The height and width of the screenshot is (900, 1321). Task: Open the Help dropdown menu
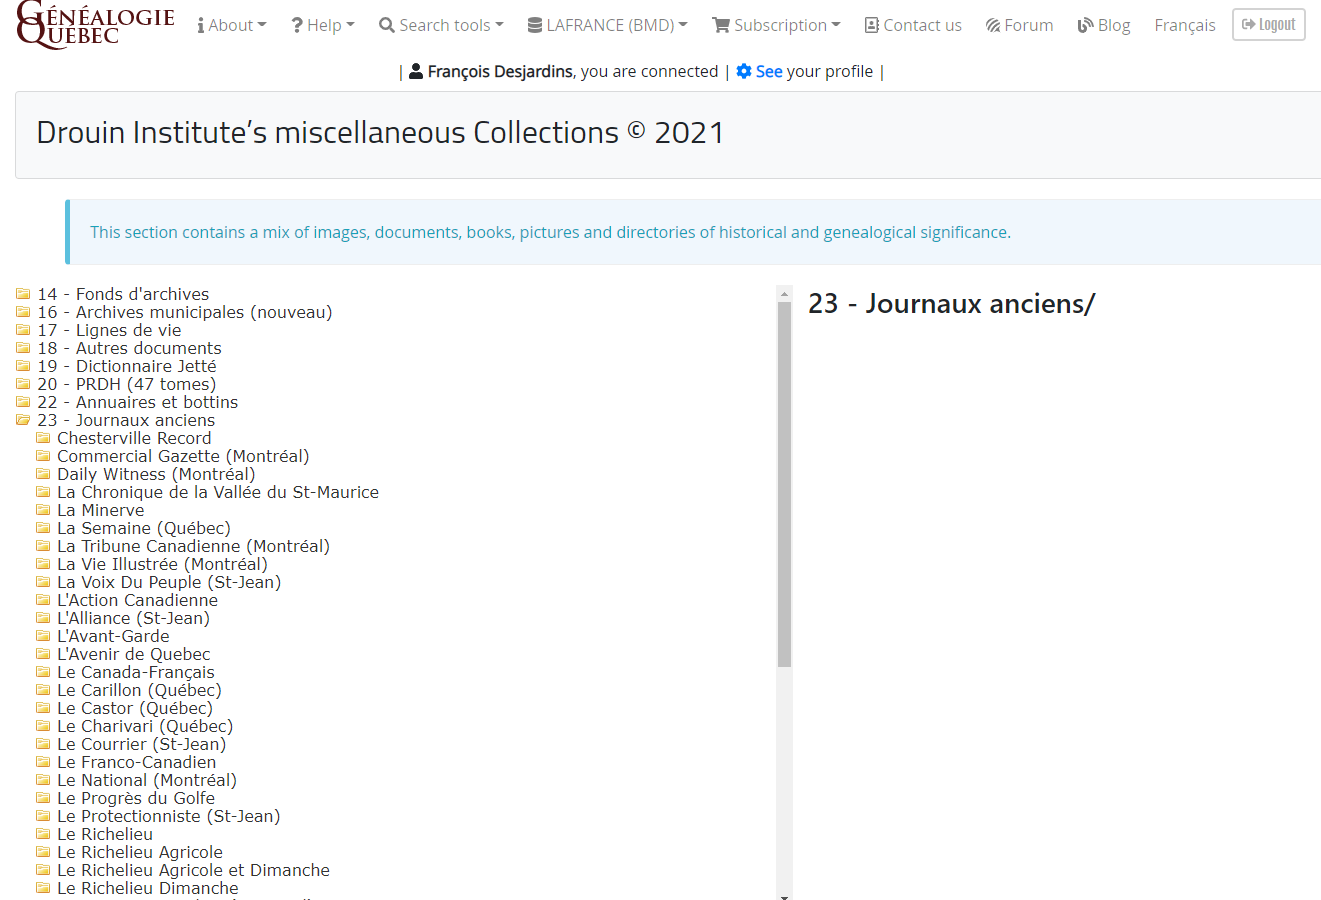[323, 25]
